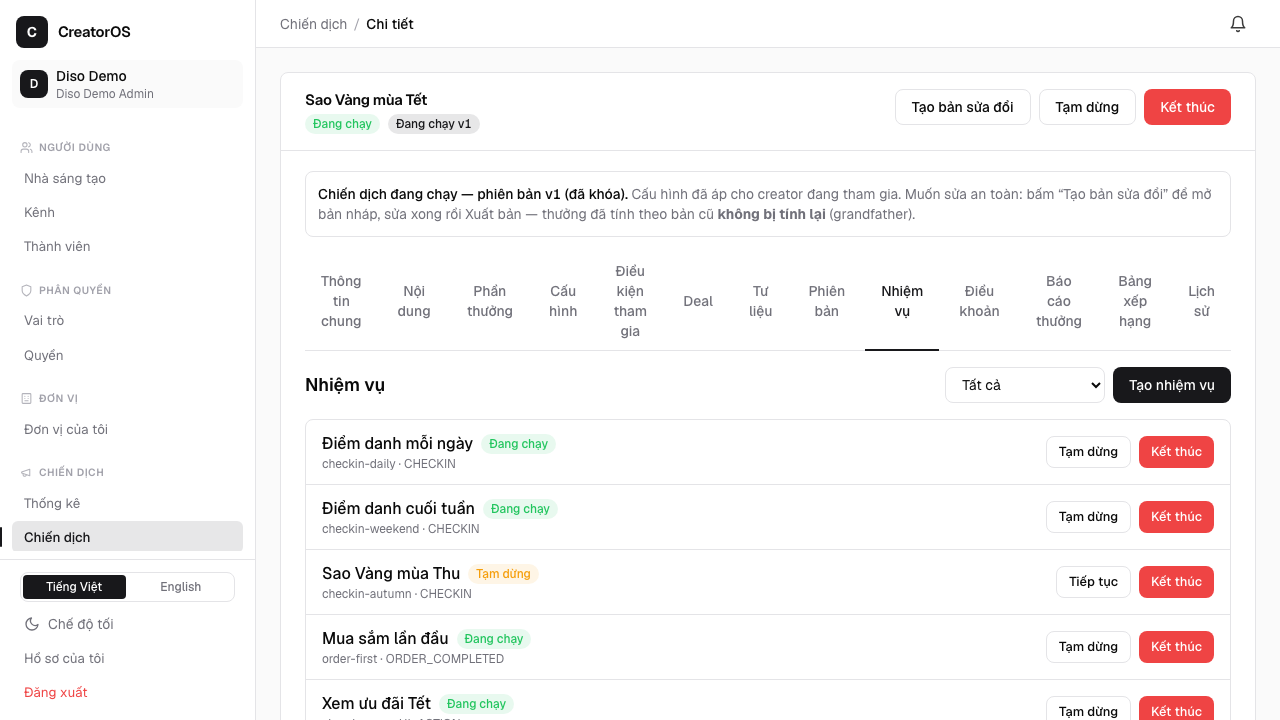Resume Sao Vàng mùa Thu task
This screenshot has width=1280, height=720.
(1093, 582)
